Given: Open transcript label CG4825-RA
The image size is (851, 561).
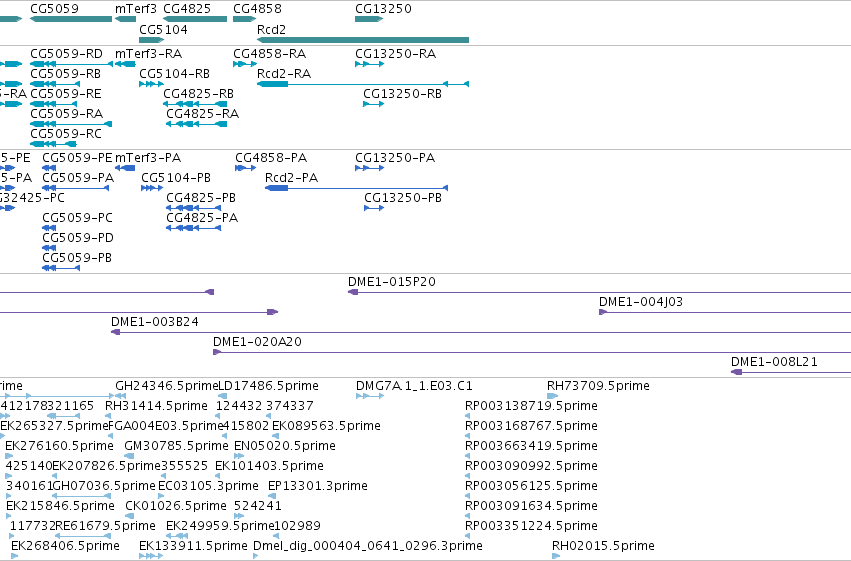Looking at the screenshot, I should tap(202, 114).
